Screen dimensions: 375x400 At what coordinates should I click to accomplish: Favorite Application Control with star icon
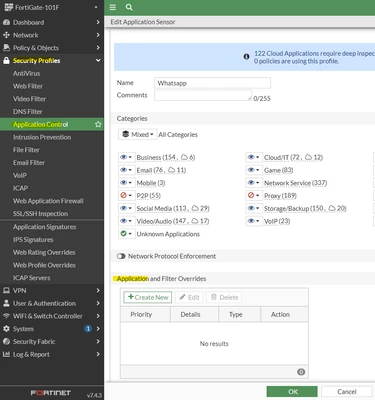98,124
